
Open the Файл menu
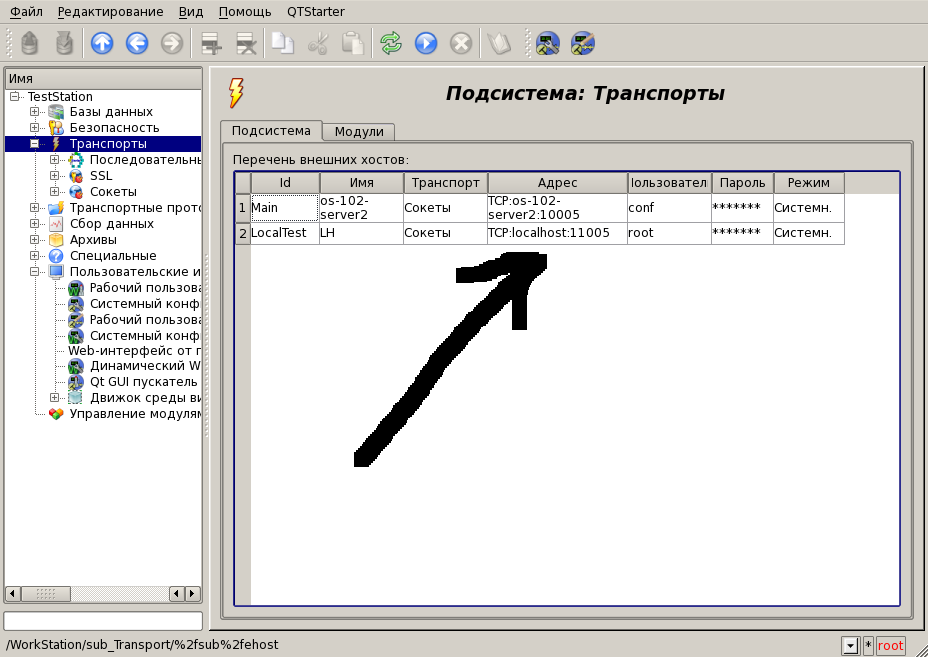coord(26,11)
